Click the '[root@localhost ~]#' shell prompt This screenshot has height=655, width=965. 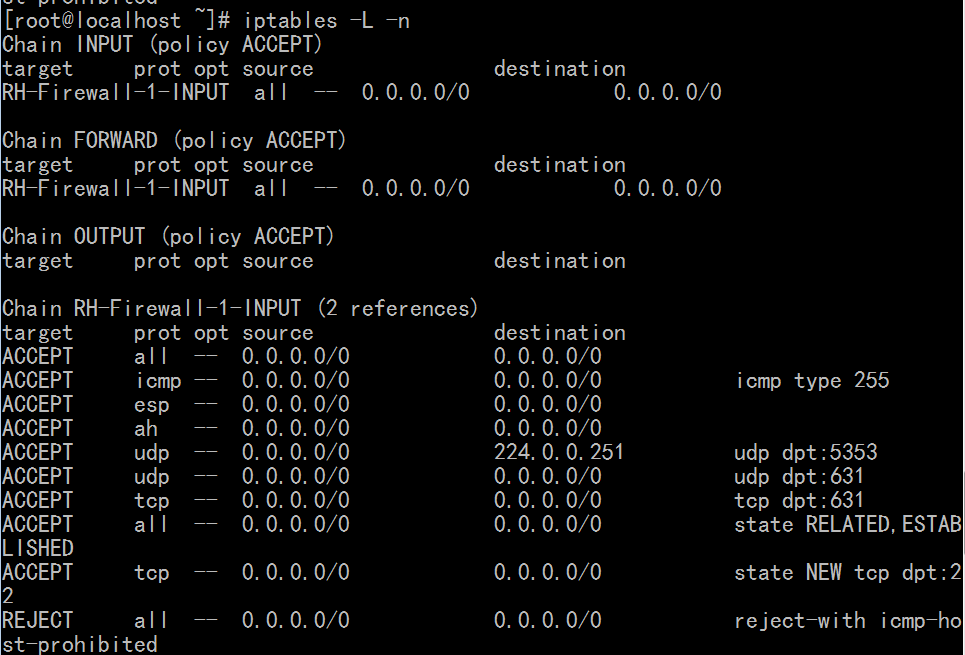tap(116, 21)
